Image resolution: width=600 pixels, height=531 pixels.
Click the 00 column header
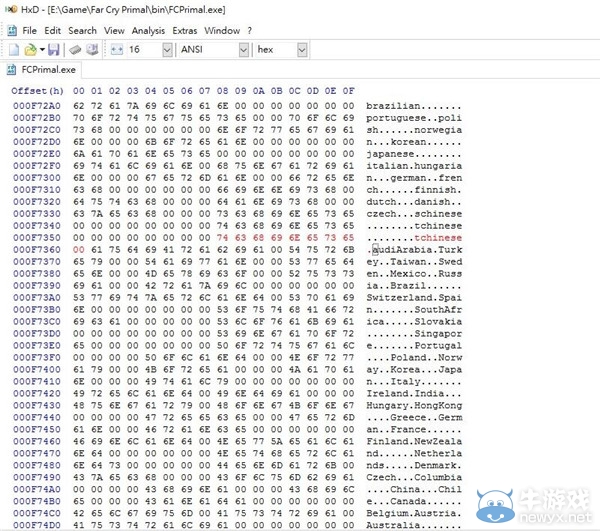coord(79,91)
